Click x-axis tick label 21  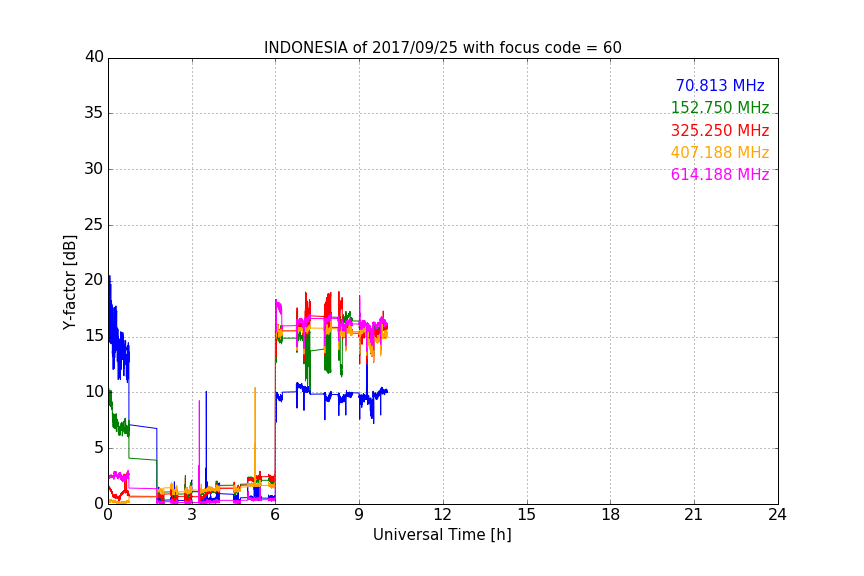pyautogui.click(x=694, y=515)
